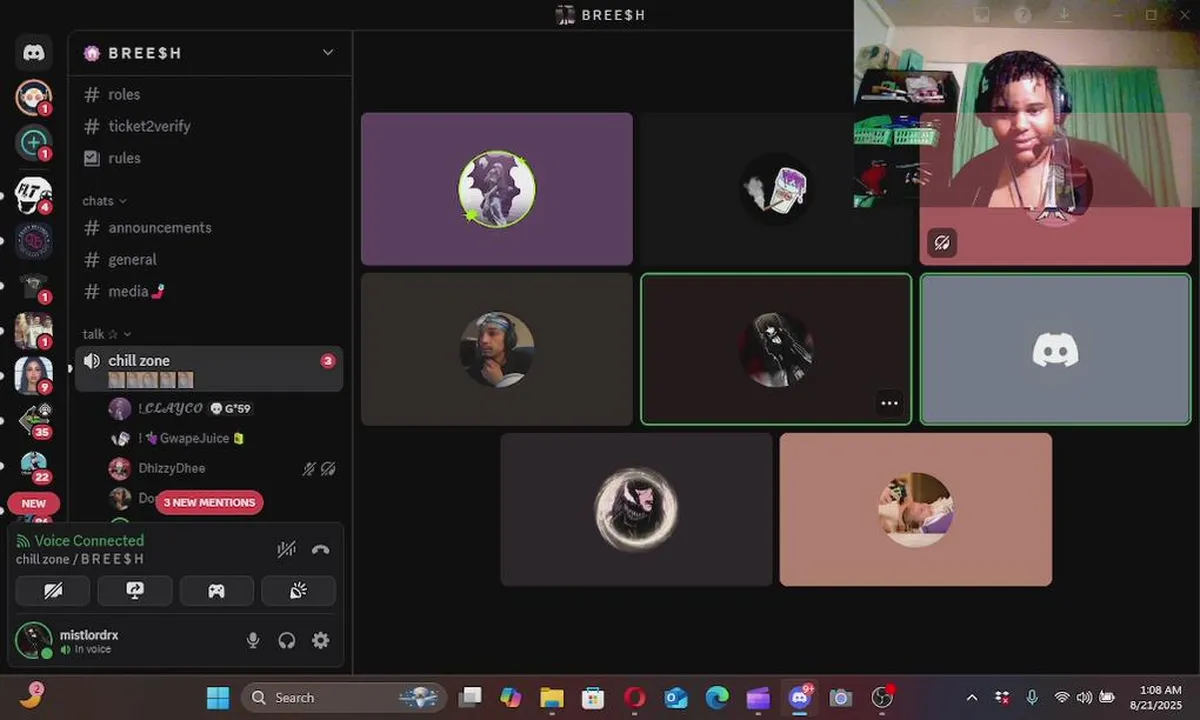Select participant tile with smoking cup avatar
The width and height of the screenshot is (1200, 720).
pos(776,189)
